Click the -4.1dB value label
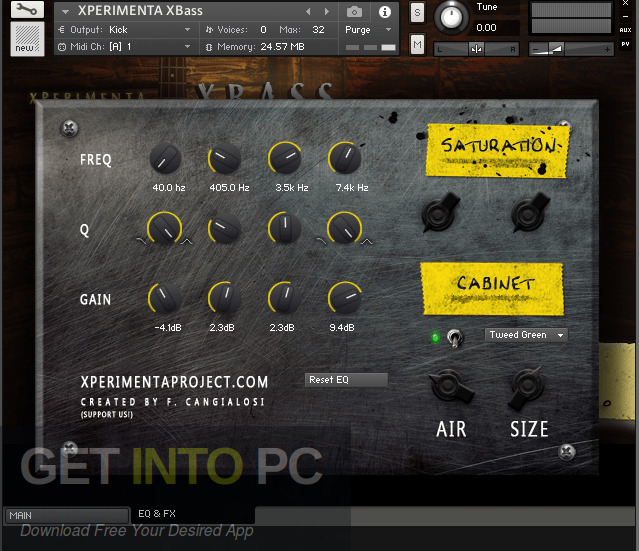This screenshot has height=551, width=639. 168,328
